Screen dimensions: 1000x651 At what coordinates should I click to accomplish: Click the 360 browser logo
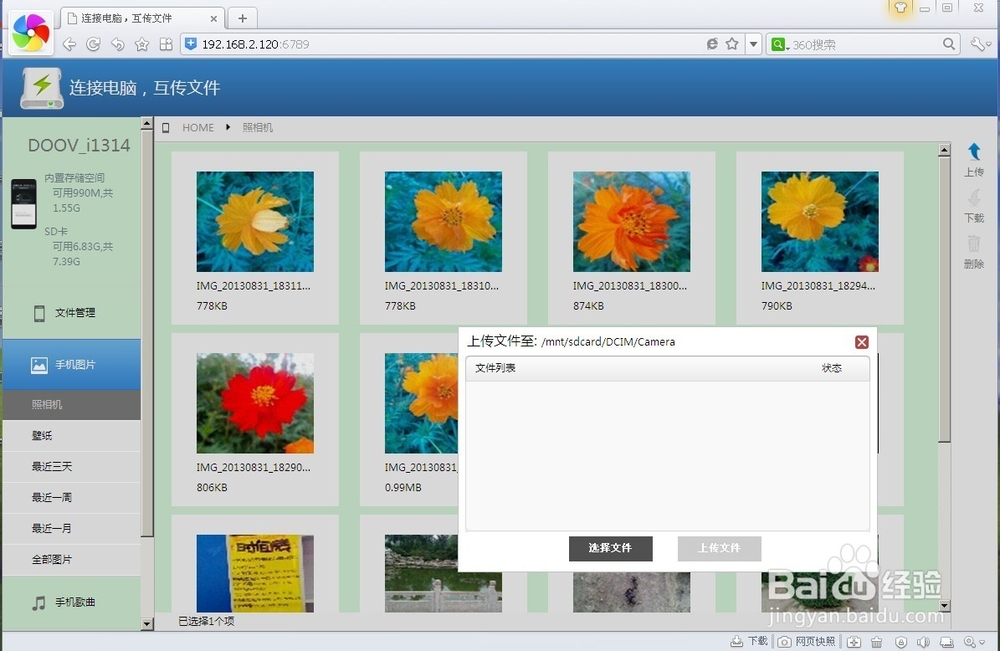pos(30,32)
